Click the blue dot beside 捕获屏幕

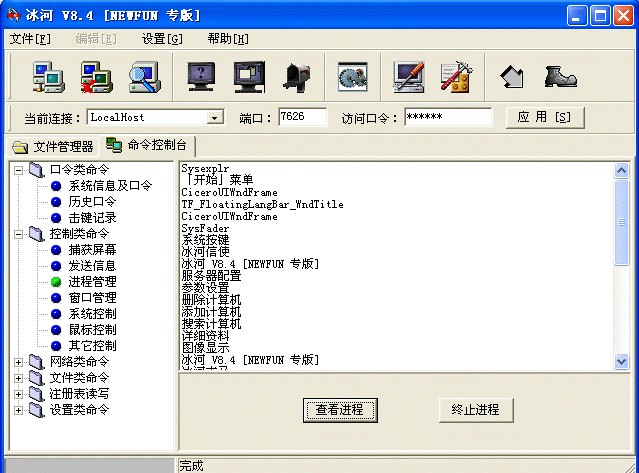56,250
